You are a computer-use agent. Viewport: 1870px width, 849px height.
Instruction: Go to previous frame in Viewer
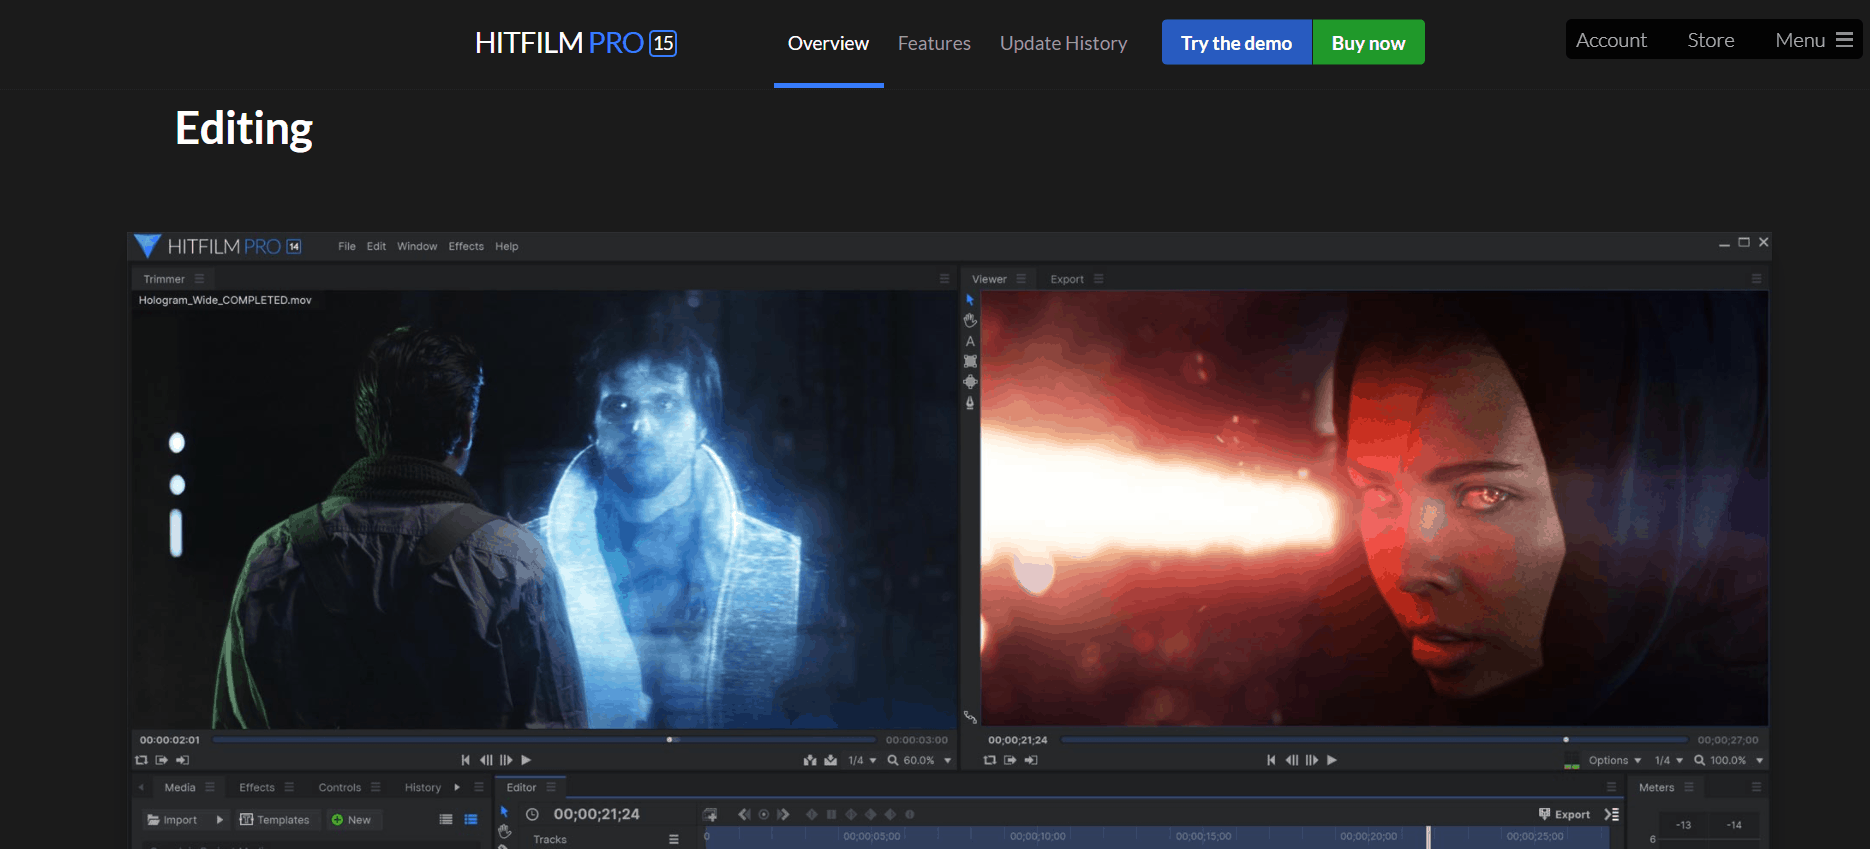(1291, 760)
